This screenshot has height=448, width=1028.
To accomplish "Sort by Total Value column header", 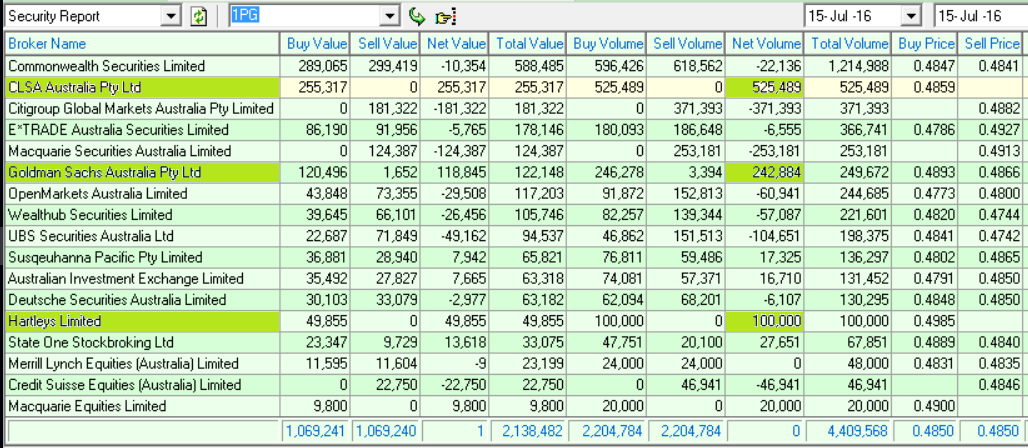I will click(x=528, y=44).
